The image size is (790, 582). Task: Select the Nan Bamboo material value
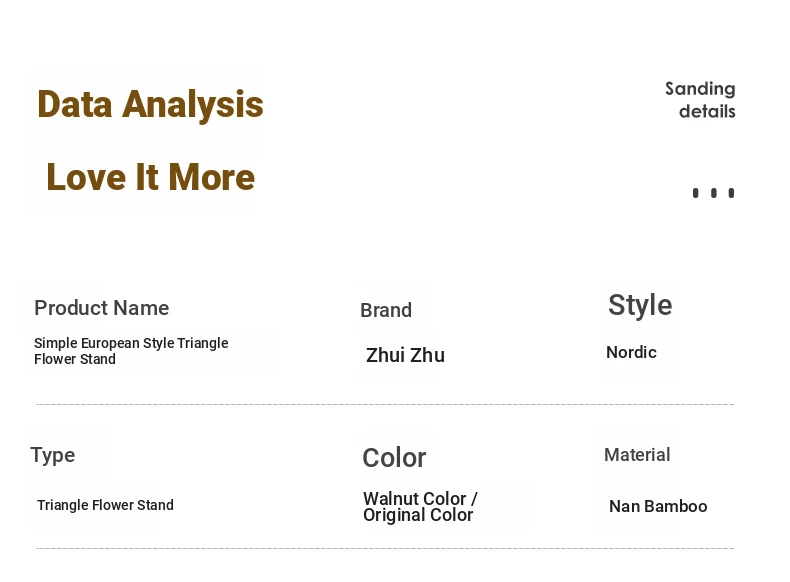pyautogui.click(x=658, y=506)
